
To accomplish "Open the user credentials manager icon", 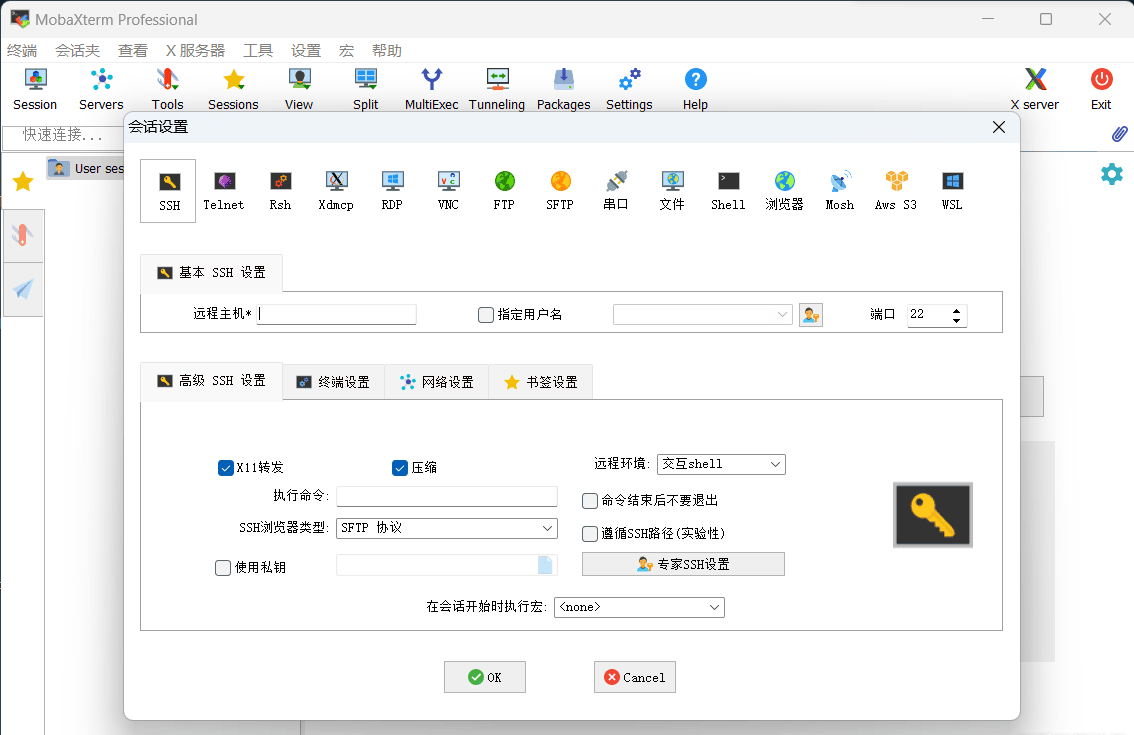I will 811,315.
